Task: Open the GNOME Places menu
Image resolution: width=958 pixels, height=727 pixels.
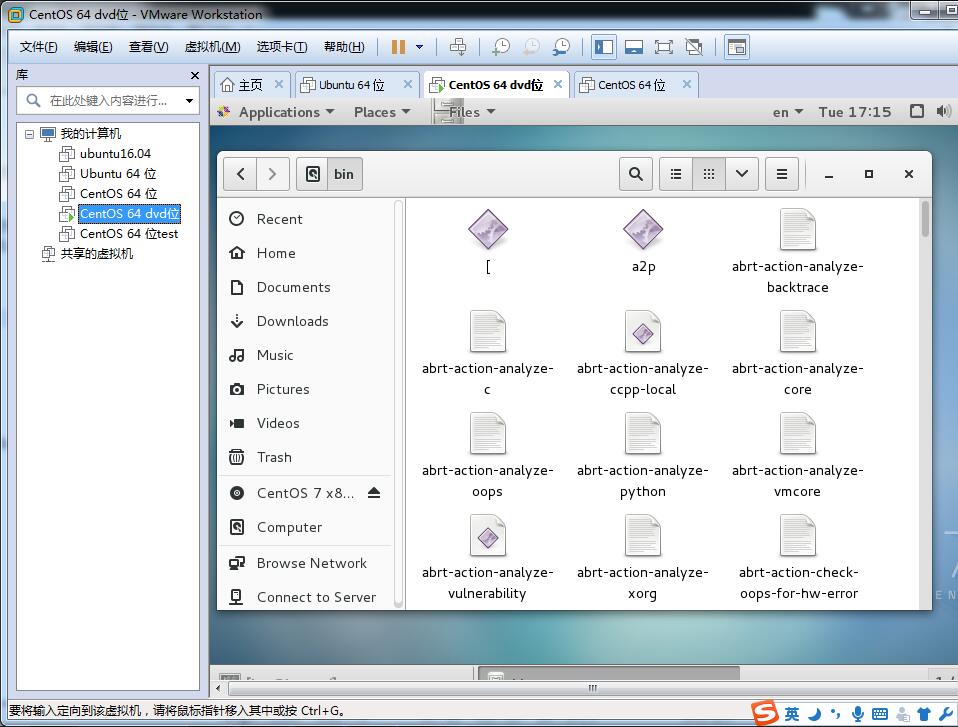Action: pos(381,112)
